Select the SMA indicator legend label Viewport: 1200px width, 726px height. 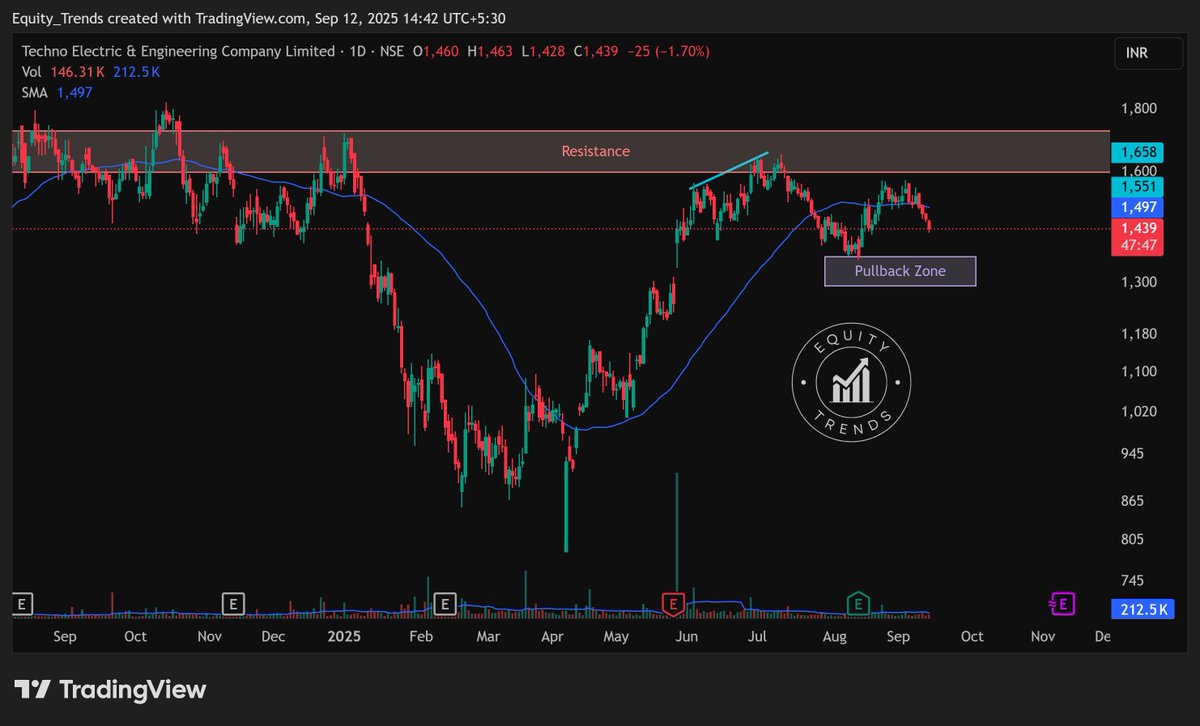click(36, 92)
